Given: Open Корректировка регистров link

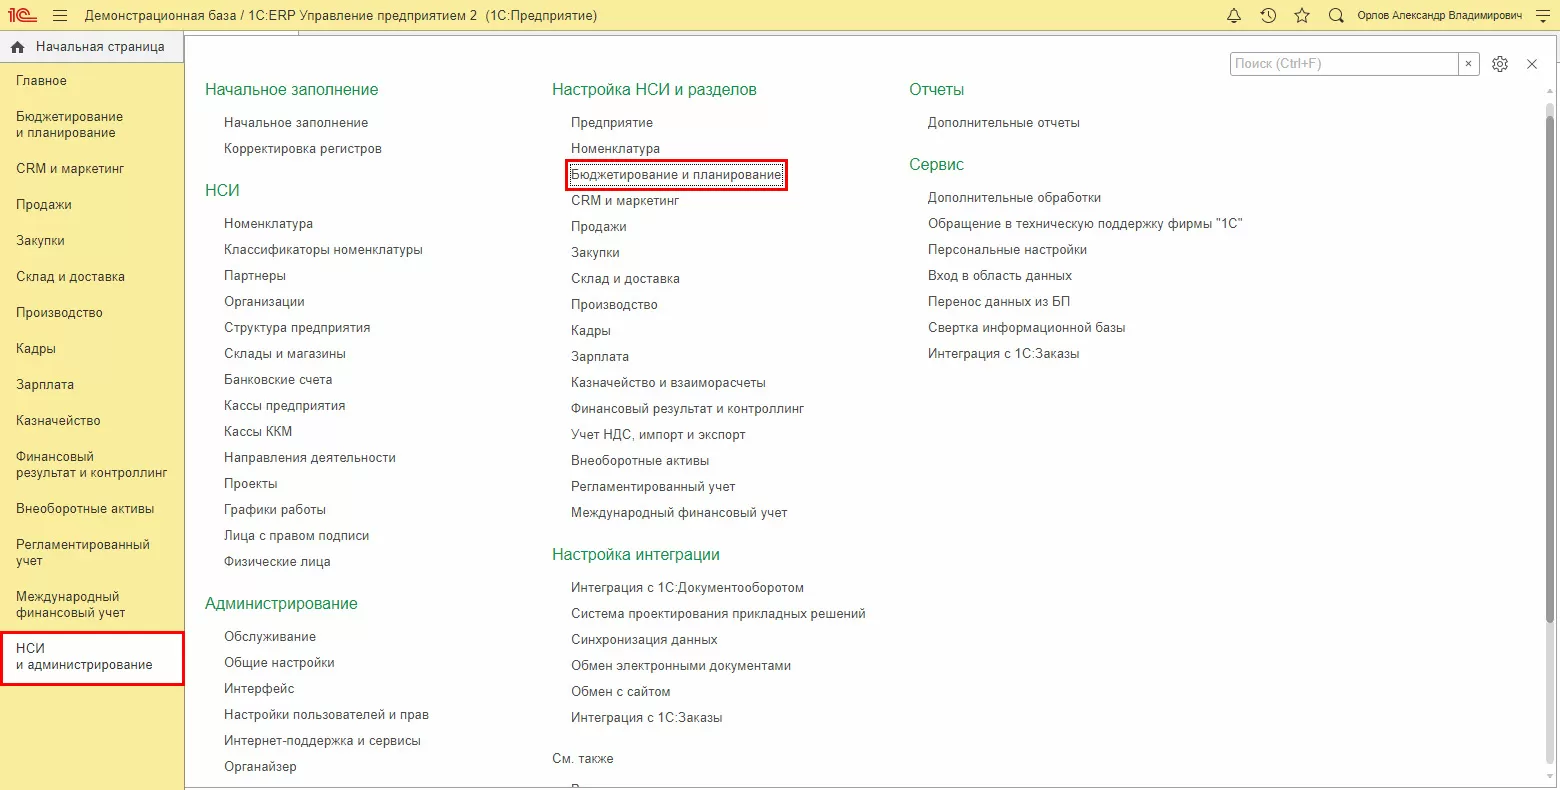Looking at the screenshot, I should pyautogui.click(x=303, y=149).
